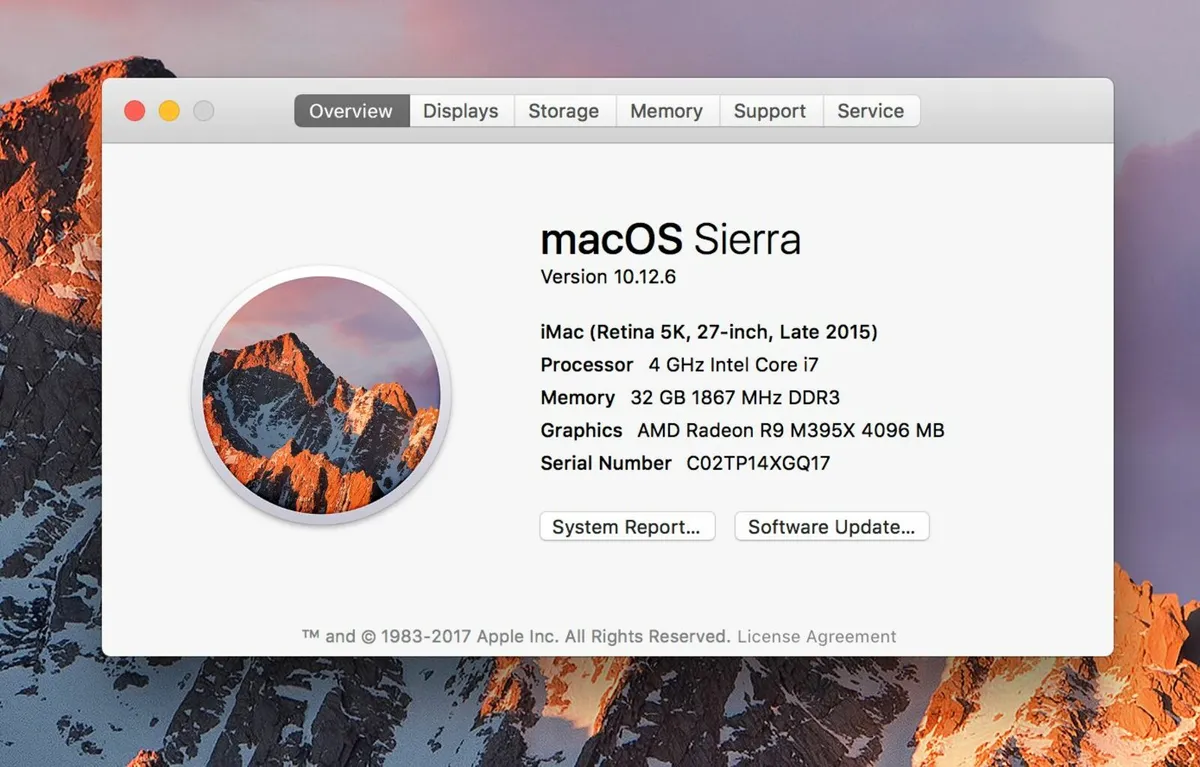
Task: Open the Support tab
Action: point(770,111)
